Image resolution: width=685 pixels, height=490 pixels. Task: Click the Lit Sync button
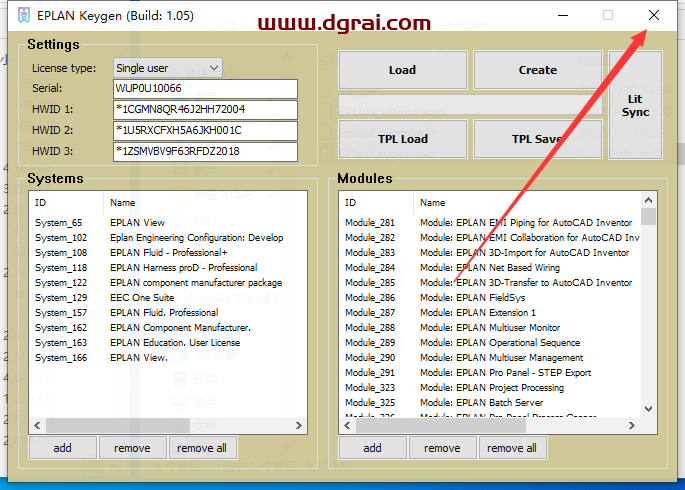(635, 105)
